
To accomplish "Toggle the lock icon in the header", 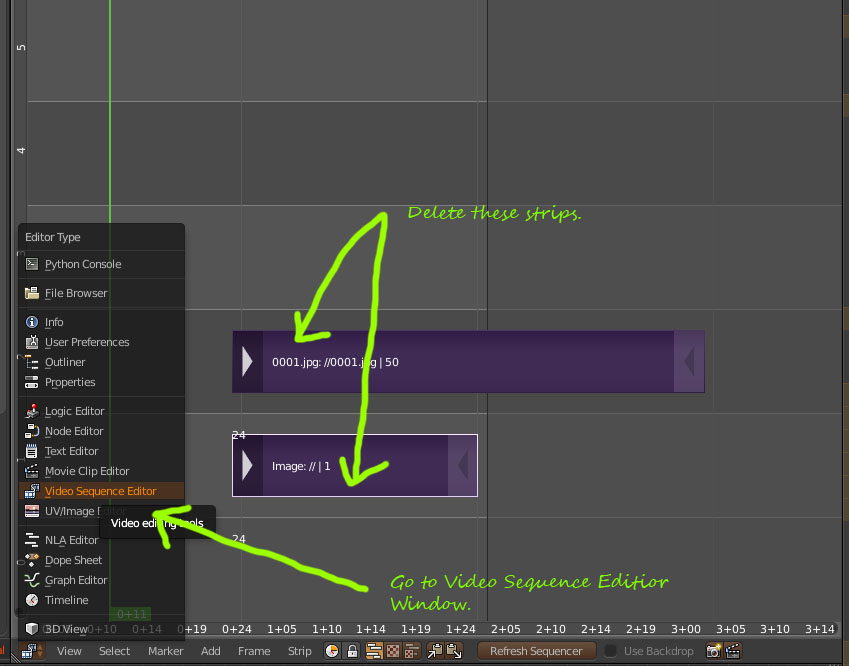I will pyautogui.click(x=351, y=650).
